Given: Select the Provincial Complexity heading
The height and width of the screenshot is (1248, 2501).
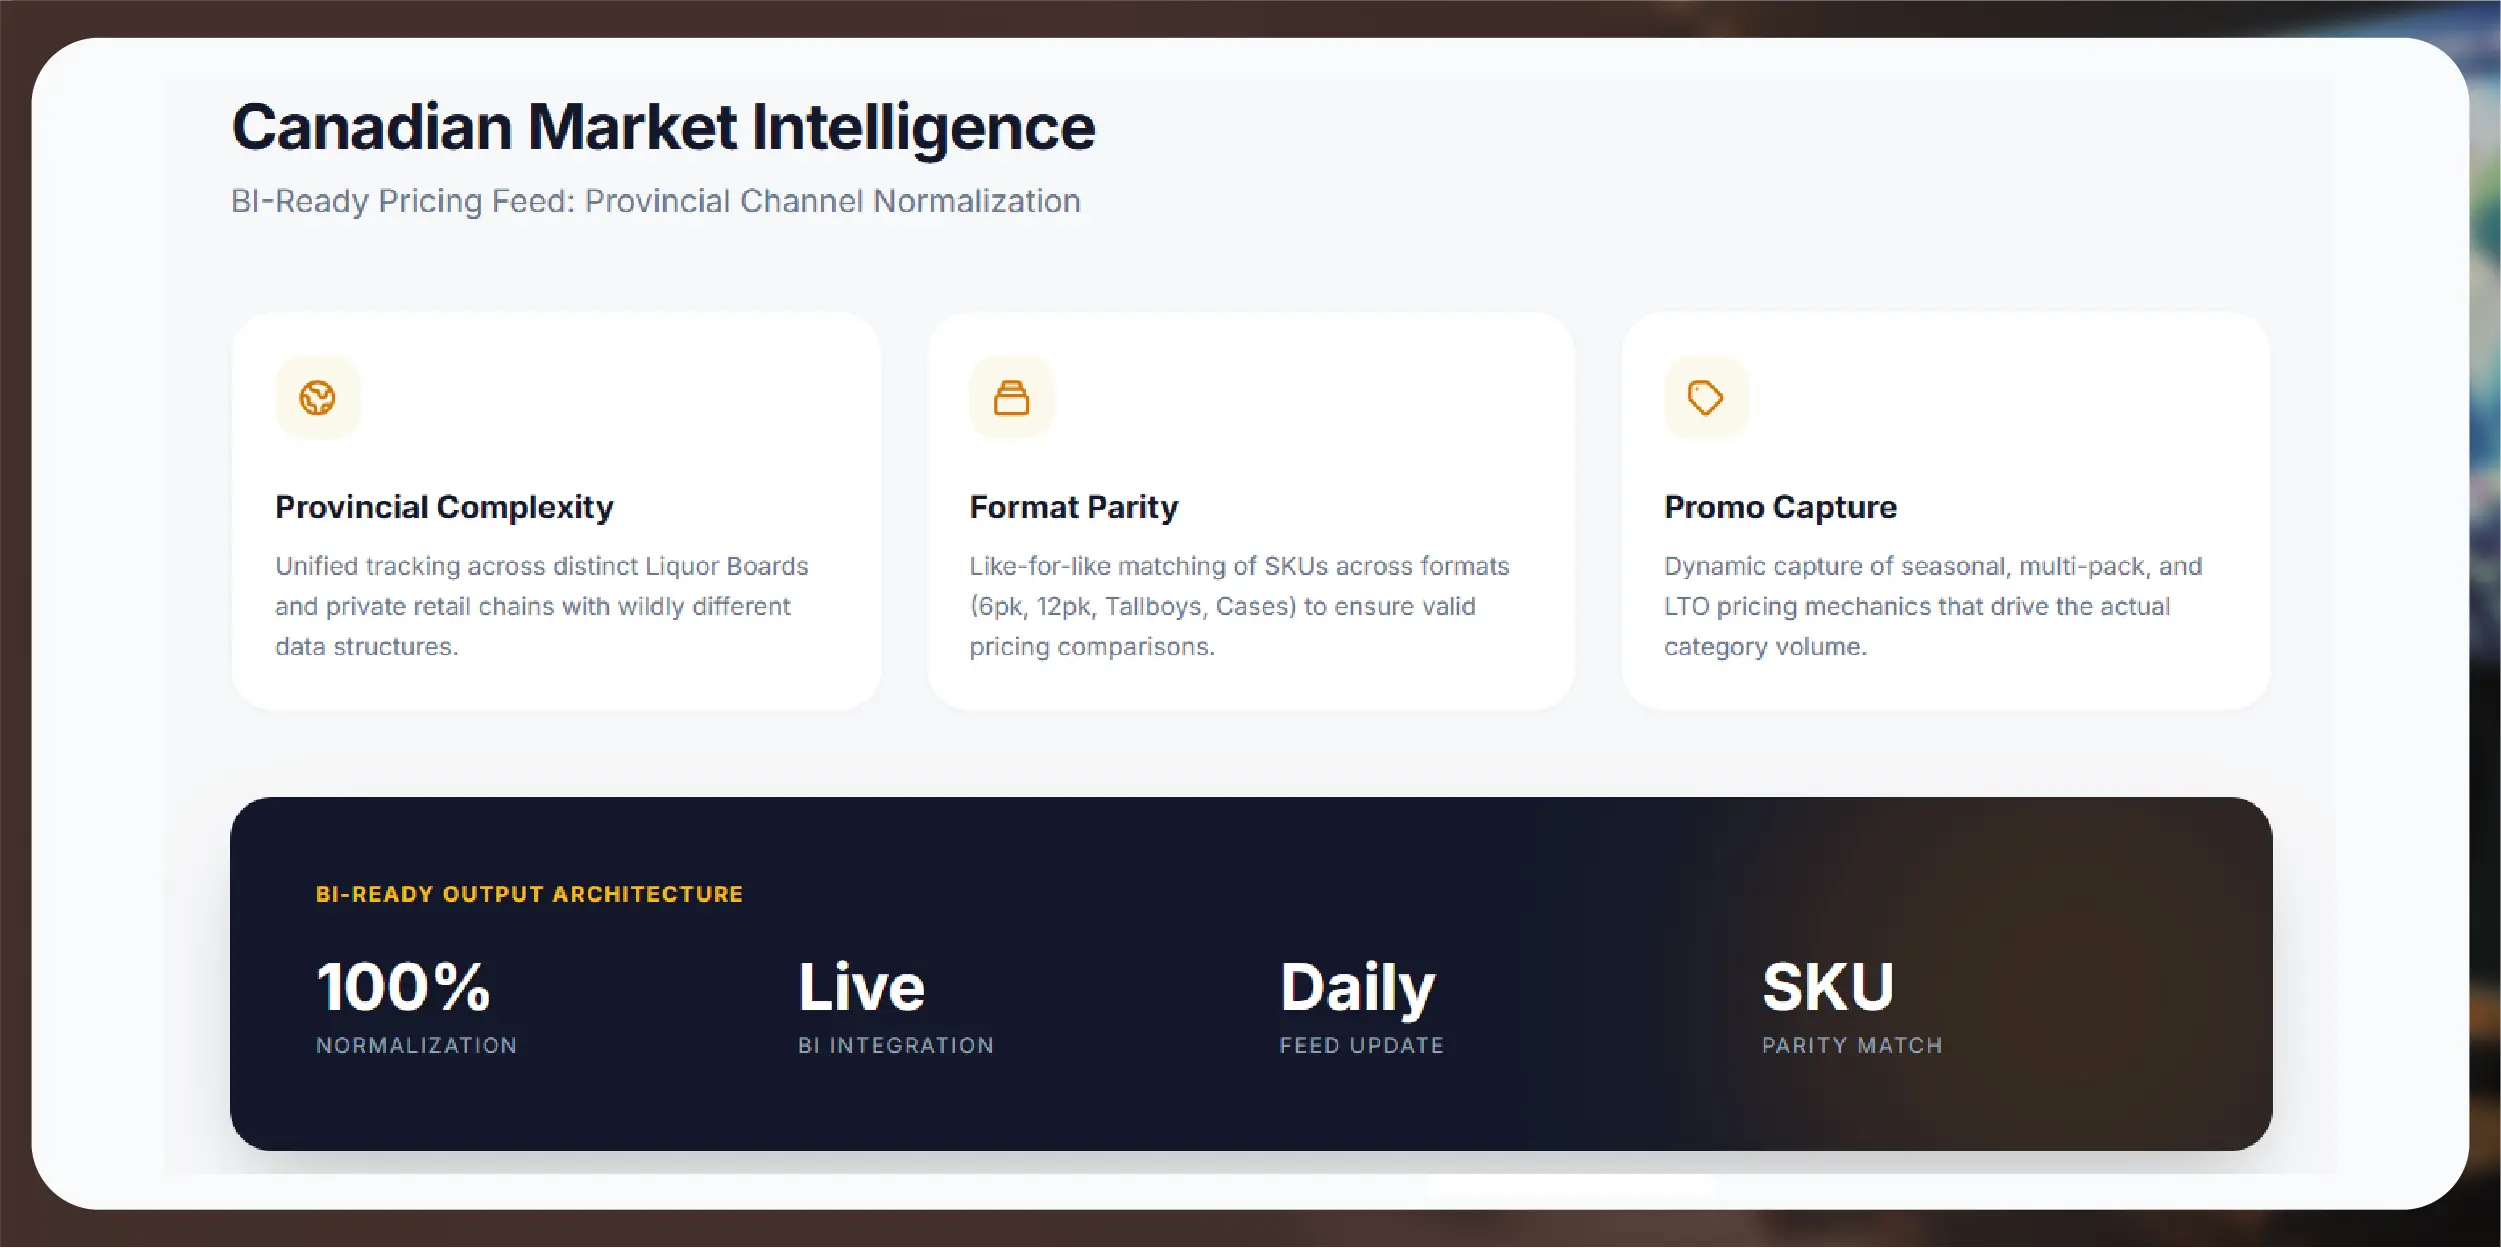Looking at the screenshot, I should point(444,507).
